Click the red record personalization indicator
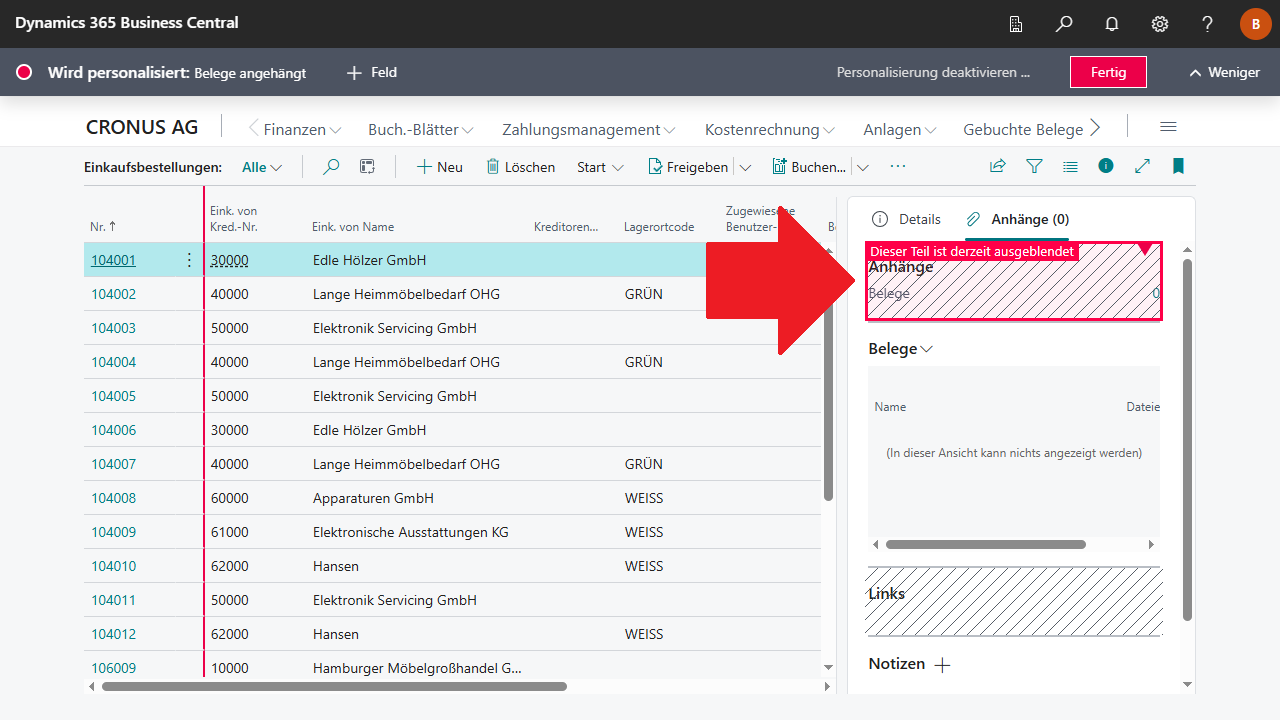Viewport: 1280px width, 720px height. pos(25,72)
